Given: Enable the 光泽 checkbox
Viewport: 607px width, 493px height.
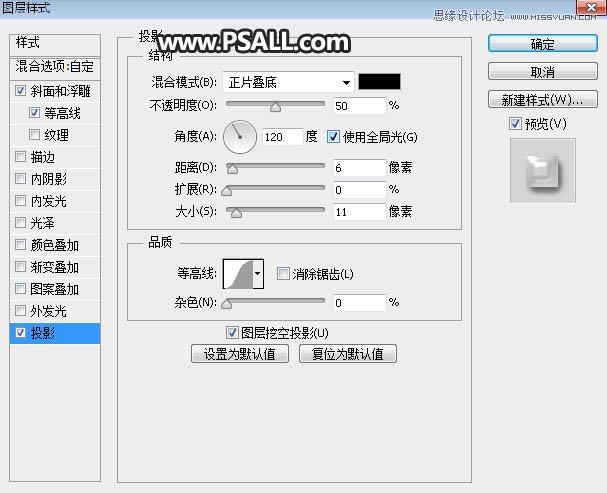Looking at the screenshot, I should pos(20,223).
